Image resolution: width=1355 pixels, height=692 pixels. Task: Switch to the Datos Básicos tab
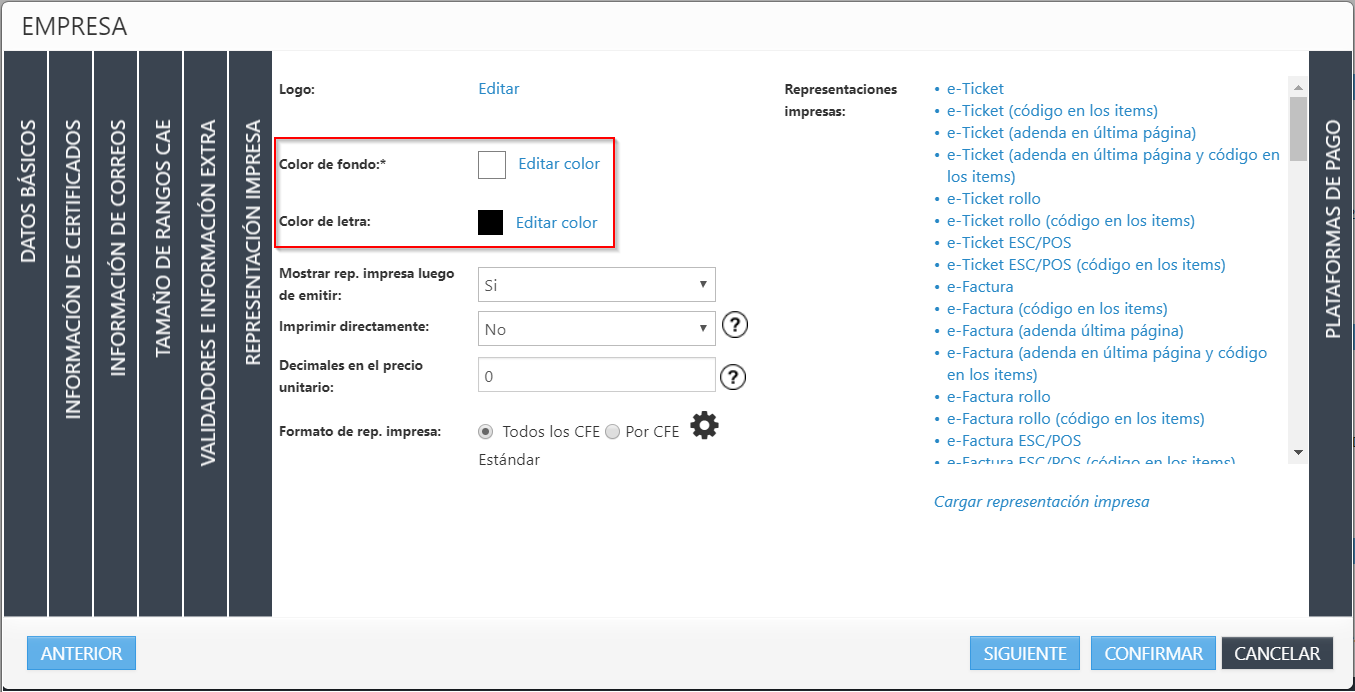pos(27,192)
